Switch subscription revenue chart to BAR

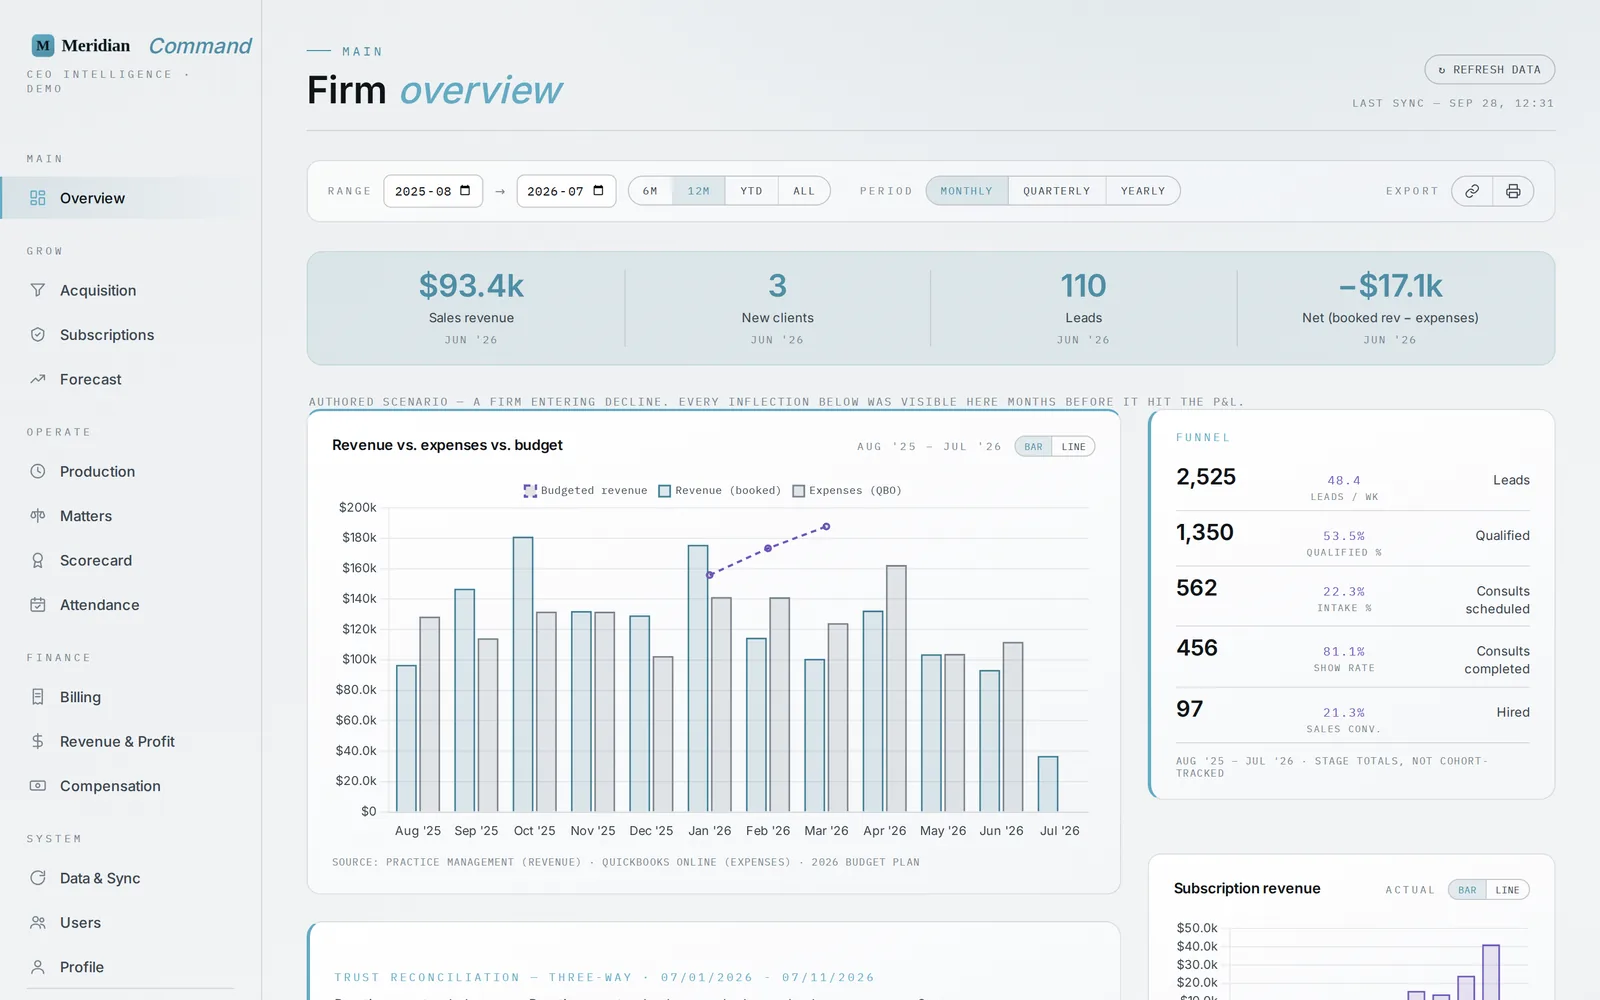pos(1467,890)
